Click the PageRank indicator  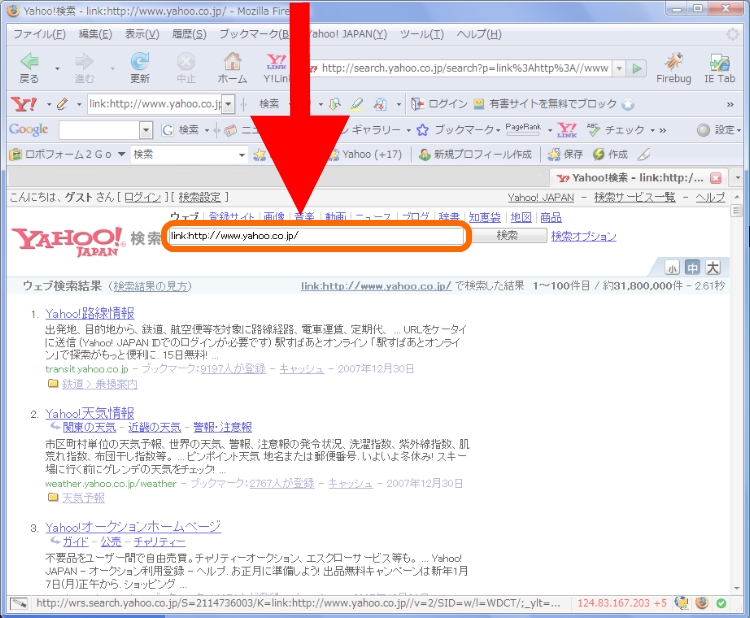tap(523, 128)
